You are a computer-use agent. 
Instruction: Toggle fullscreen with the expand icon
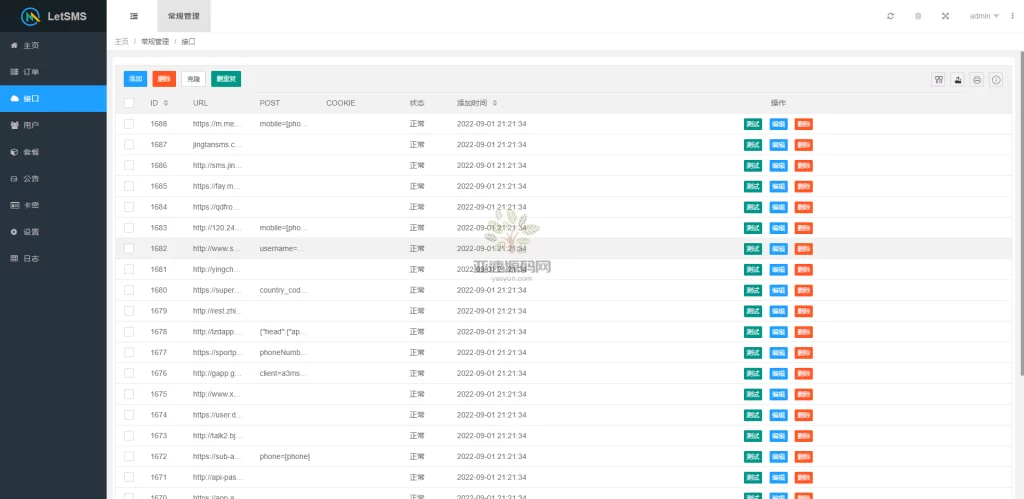point(945,16)
